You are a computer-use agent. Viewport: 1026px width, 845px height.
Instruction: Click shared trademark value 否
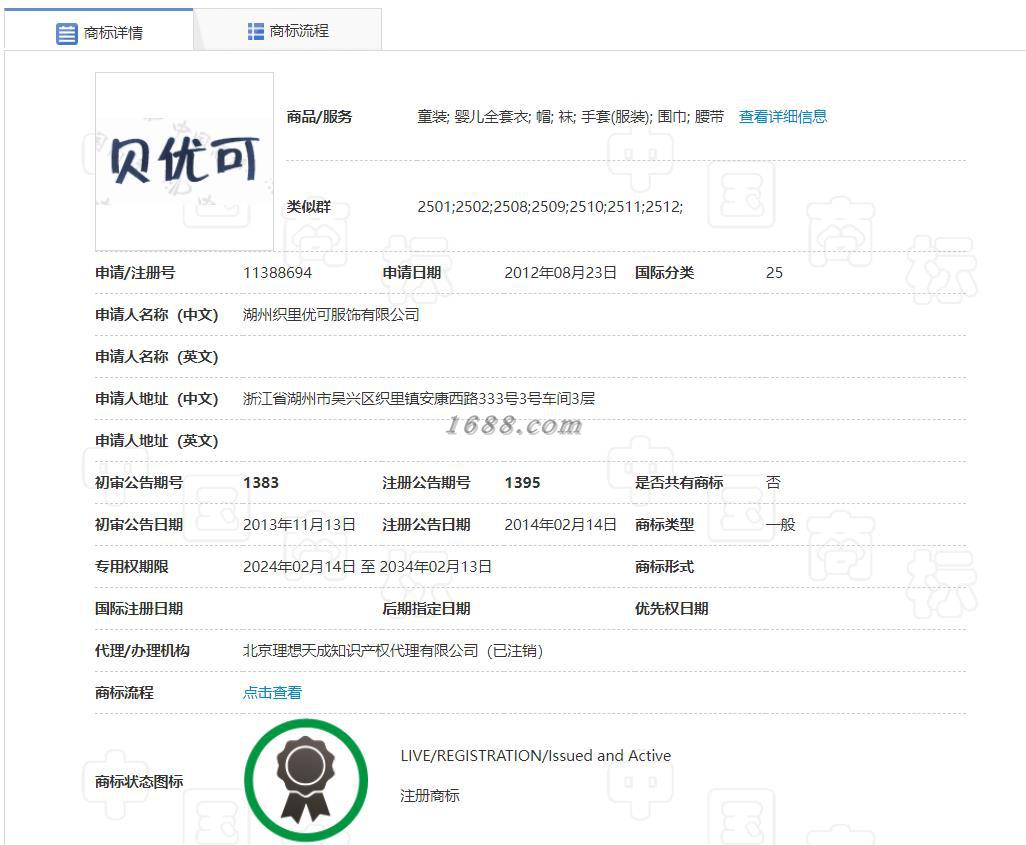(x=773, y=482)
